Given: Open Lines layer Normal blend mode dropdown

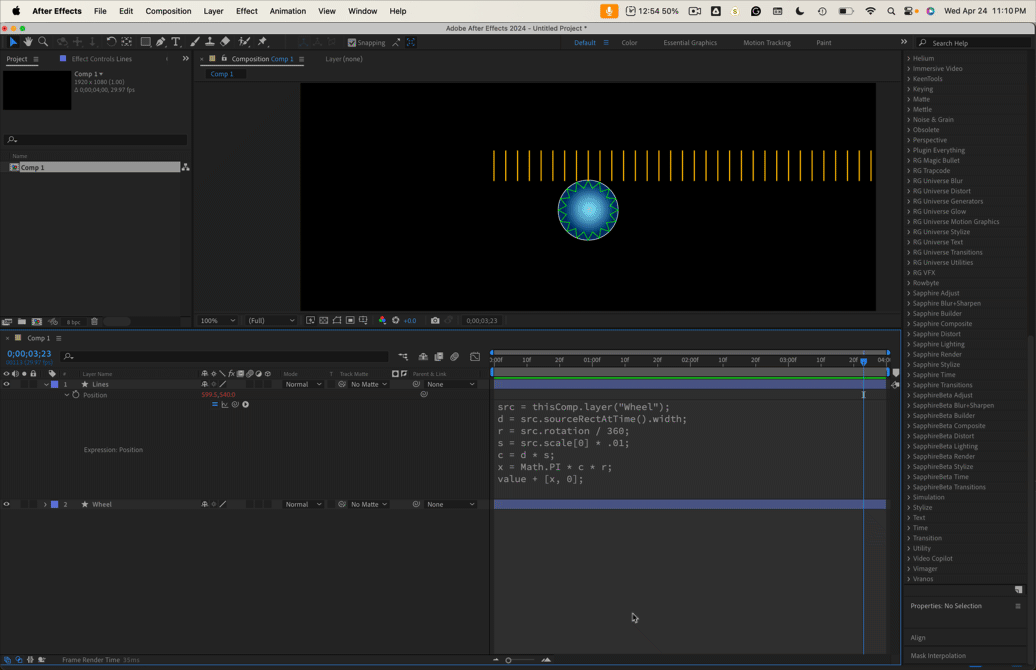Looking at the screenshot, I should pyautogui.click(x=303, y=384).
